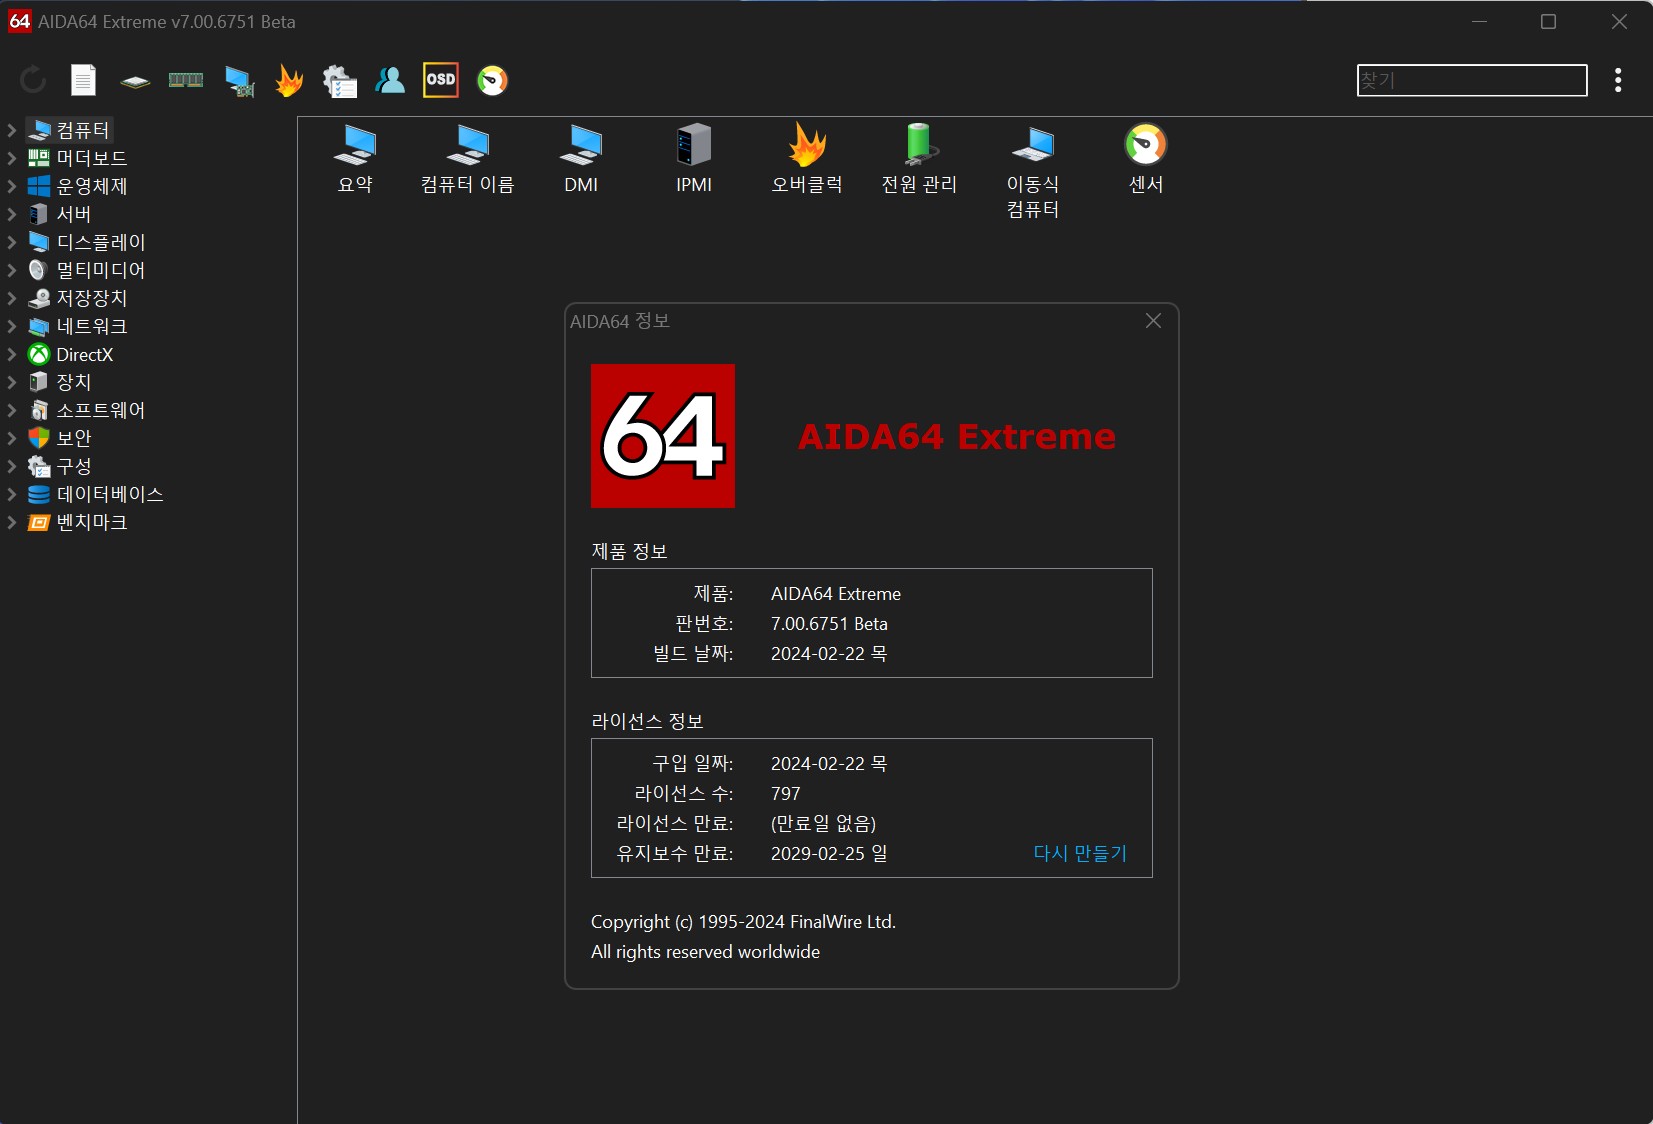Screen dimensions: 1653x1124
Task: Click the AIDA64 title bar app icon
Action: (19, 21)
